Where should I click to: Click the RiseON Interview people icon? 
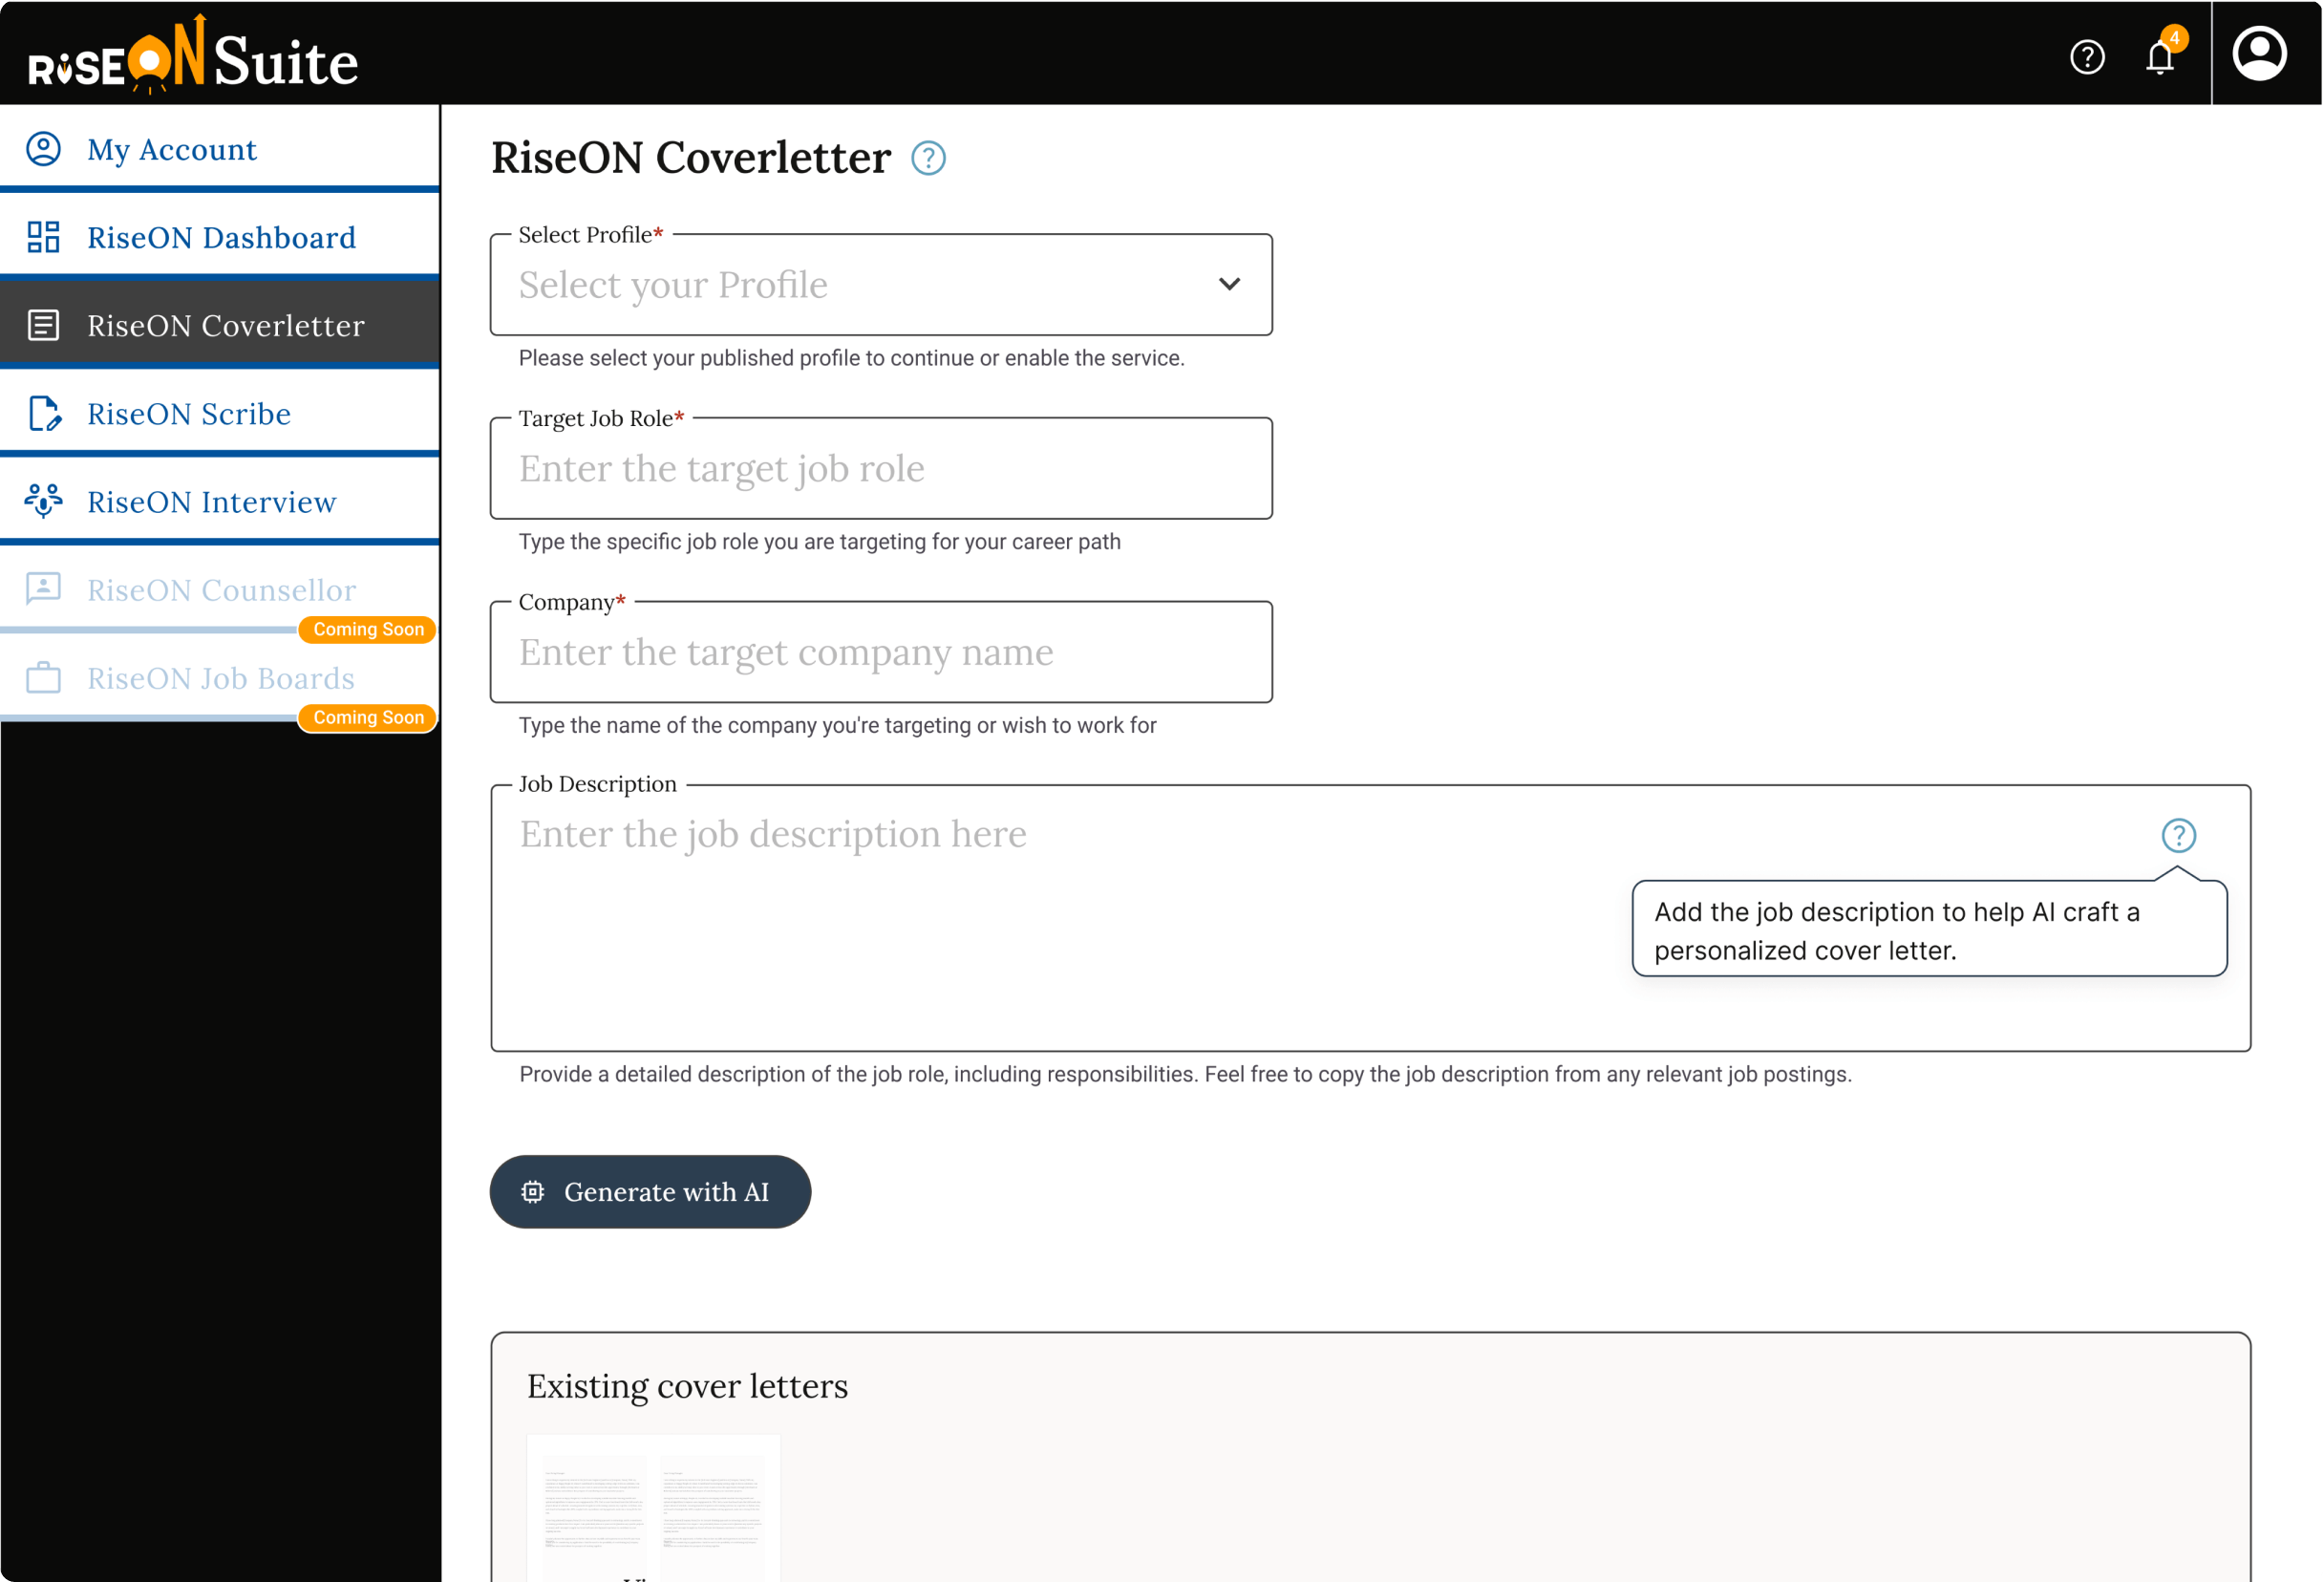44,502
